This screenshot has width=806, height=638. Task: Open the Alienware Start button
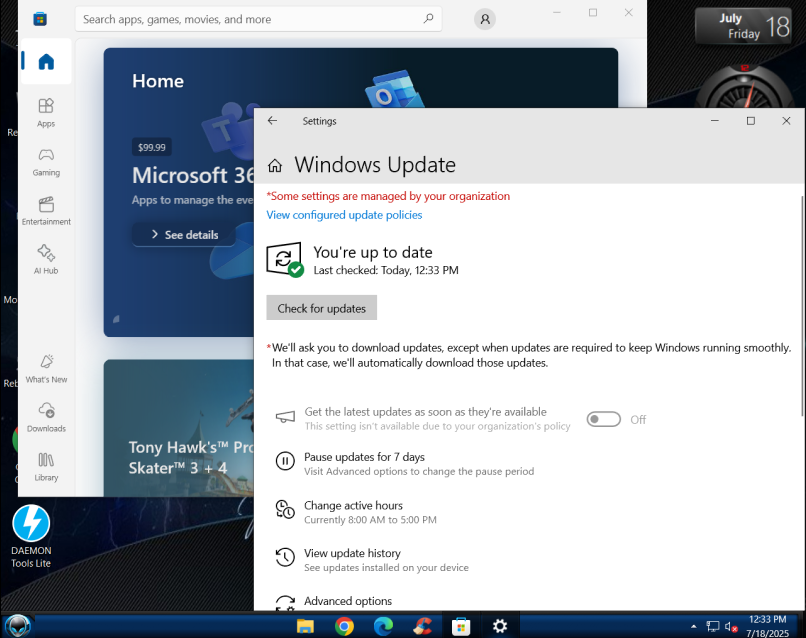(17, 626)
